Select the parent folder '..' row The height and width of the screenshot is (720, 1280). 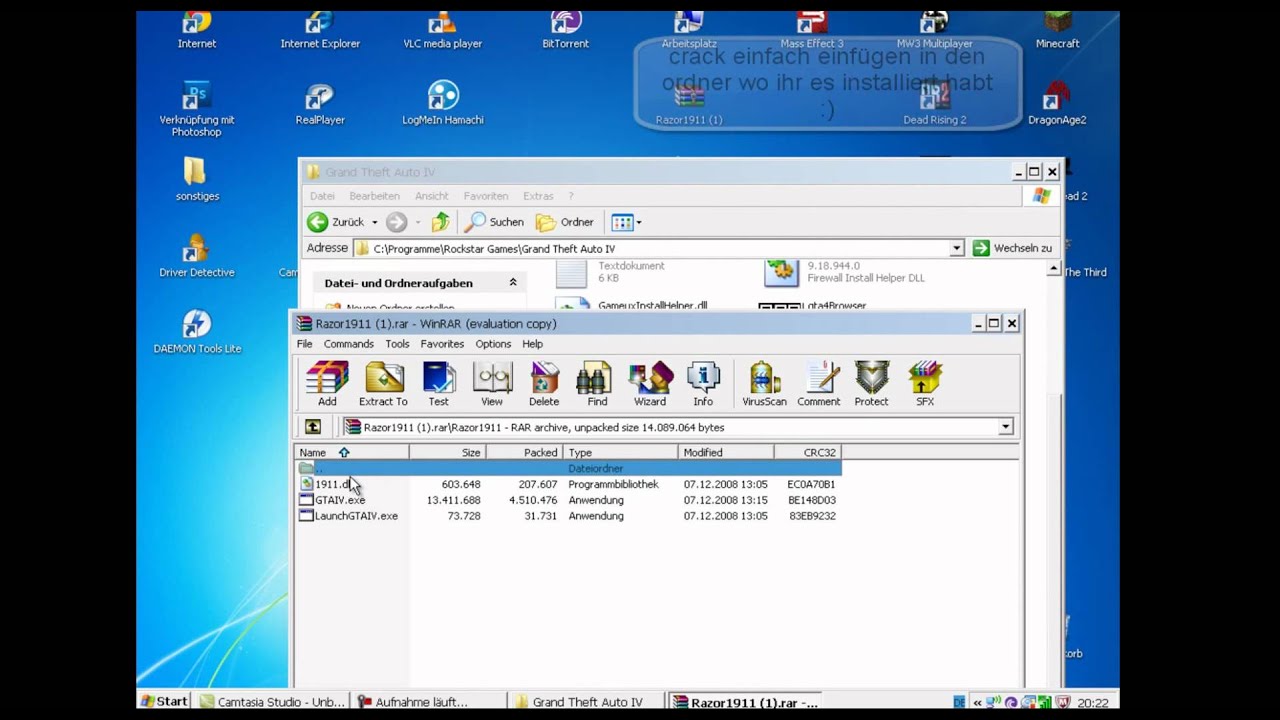(568, 468)
